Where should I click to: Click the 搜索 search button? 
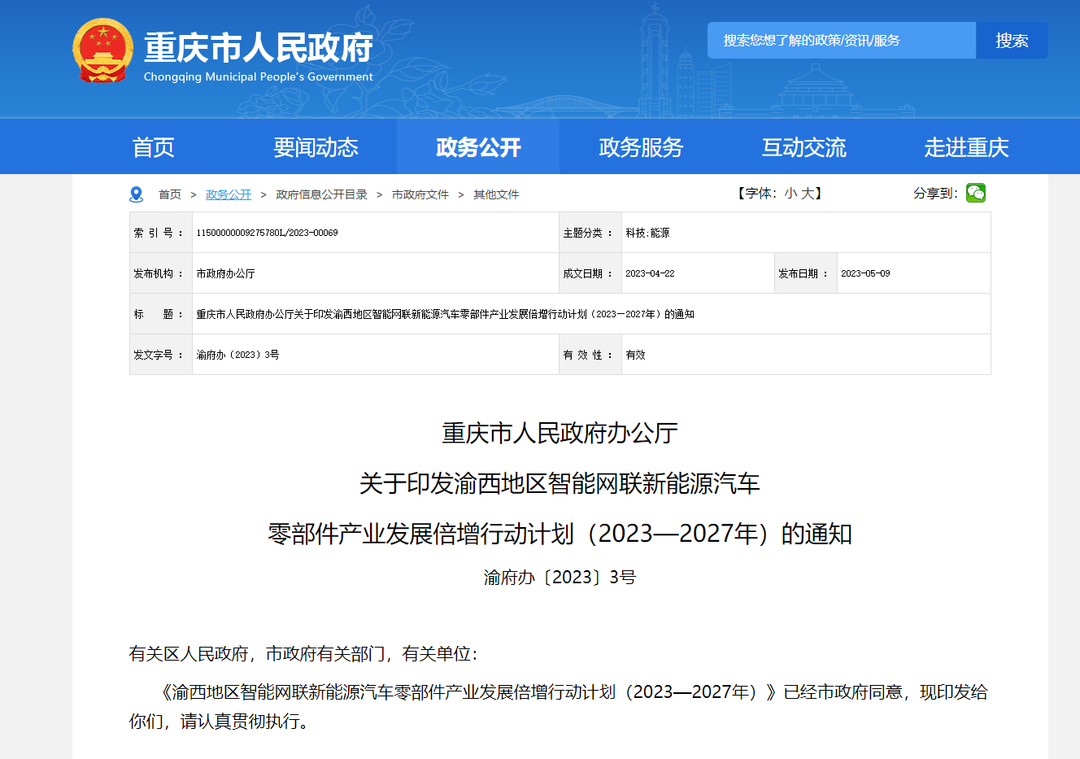[1012, 40]
